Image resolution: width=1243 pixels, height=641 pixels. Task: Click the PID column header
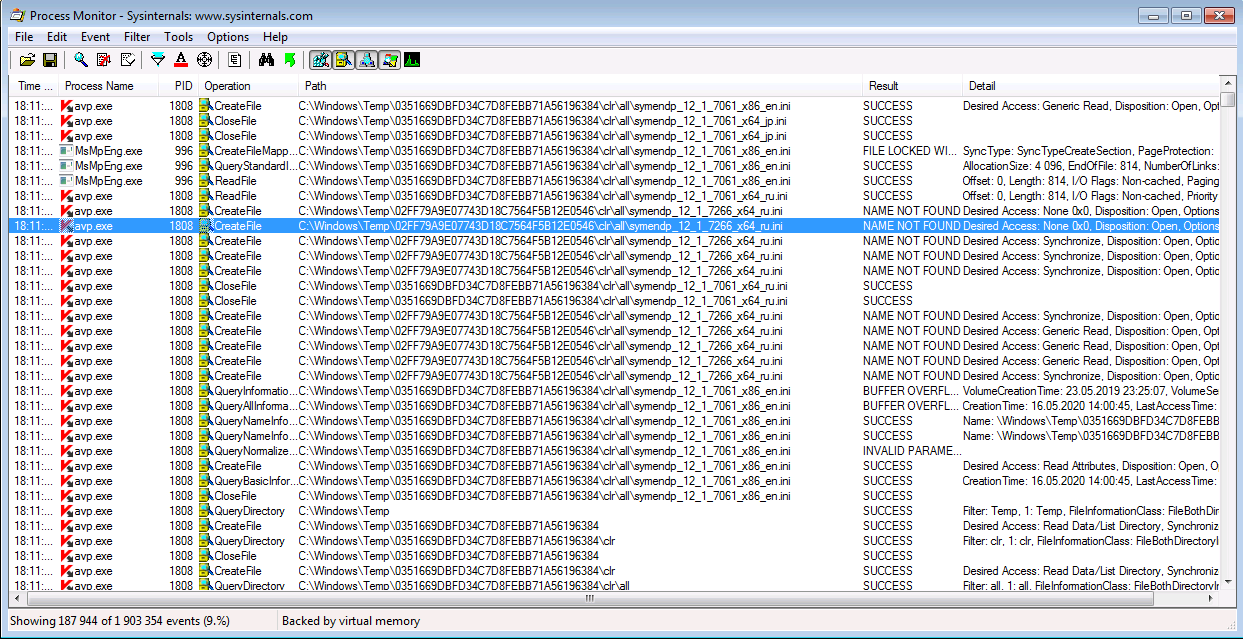[178, 86]
